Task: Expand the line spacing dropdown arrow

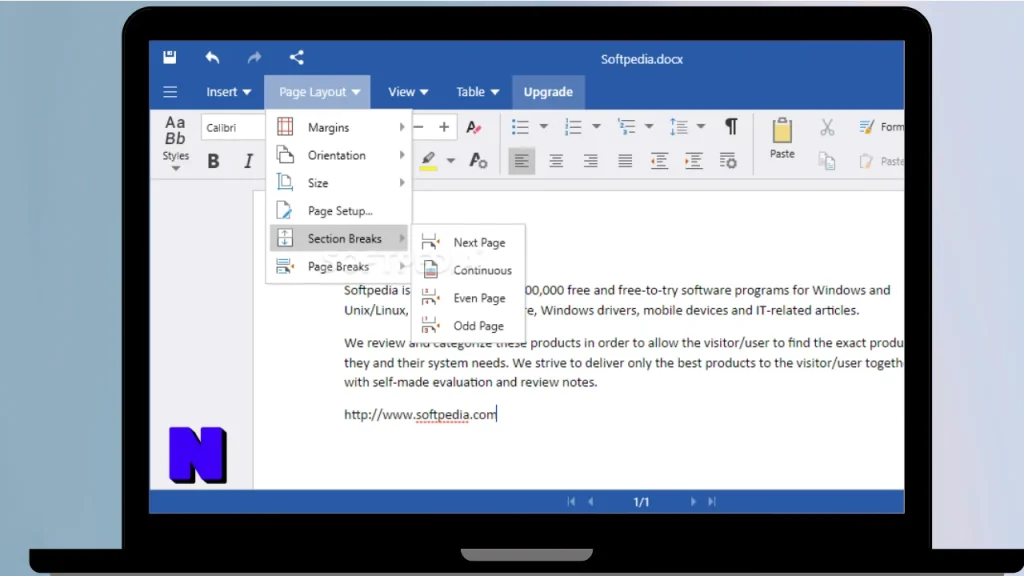Action: pyautogui.click(x=701, y=127)
